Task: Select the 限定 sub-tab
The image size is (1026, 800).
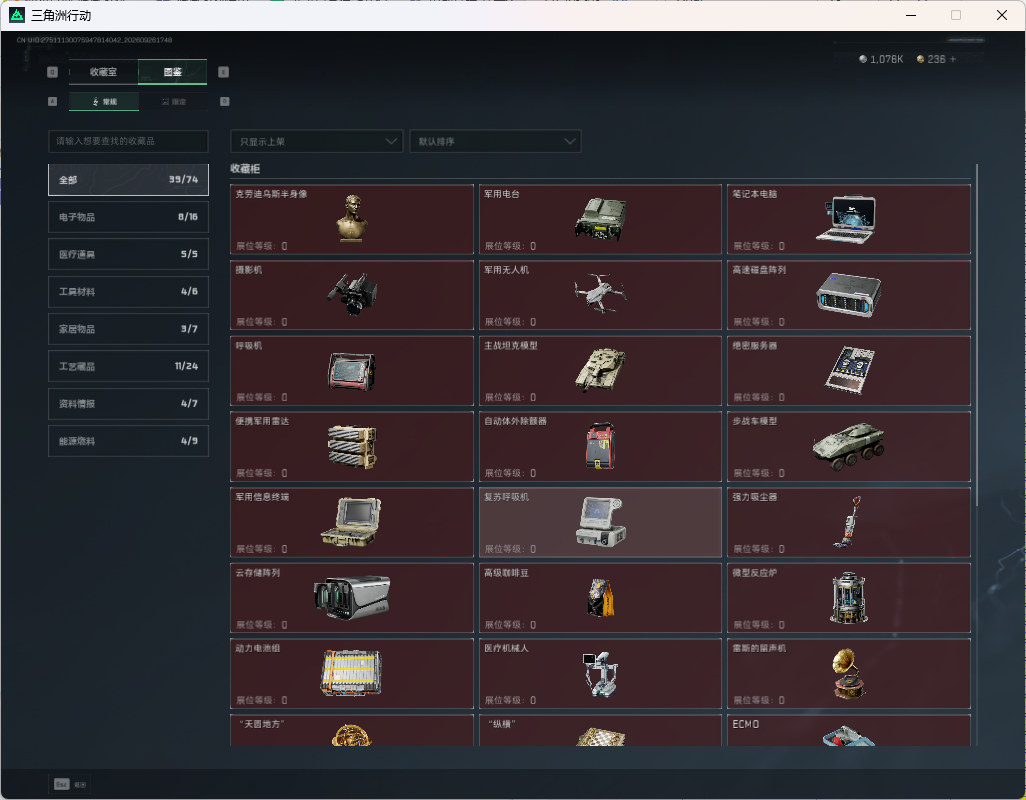Action: click(x=173, y=101)
